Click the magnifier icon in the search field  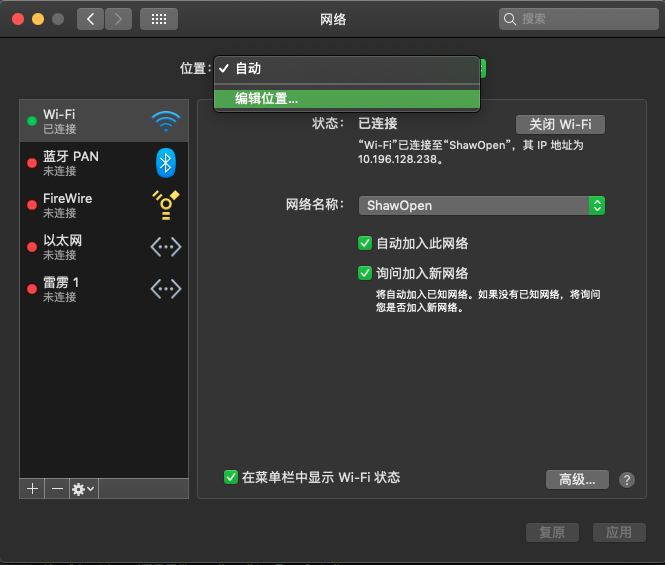(510, 19)
